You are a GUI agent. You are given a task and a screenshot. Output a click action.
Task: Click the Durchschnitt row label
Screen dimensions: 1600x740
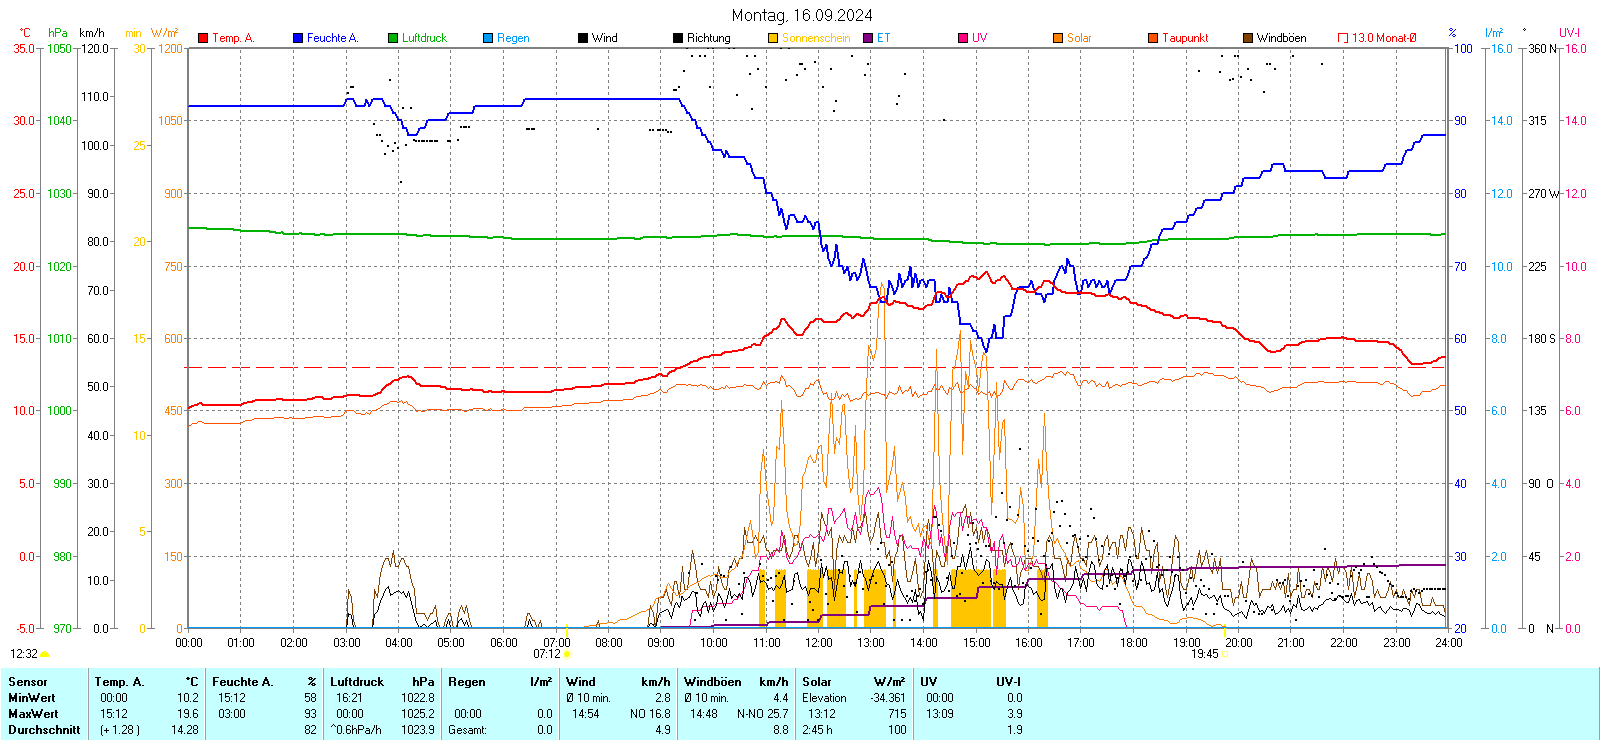coord(44,730)
